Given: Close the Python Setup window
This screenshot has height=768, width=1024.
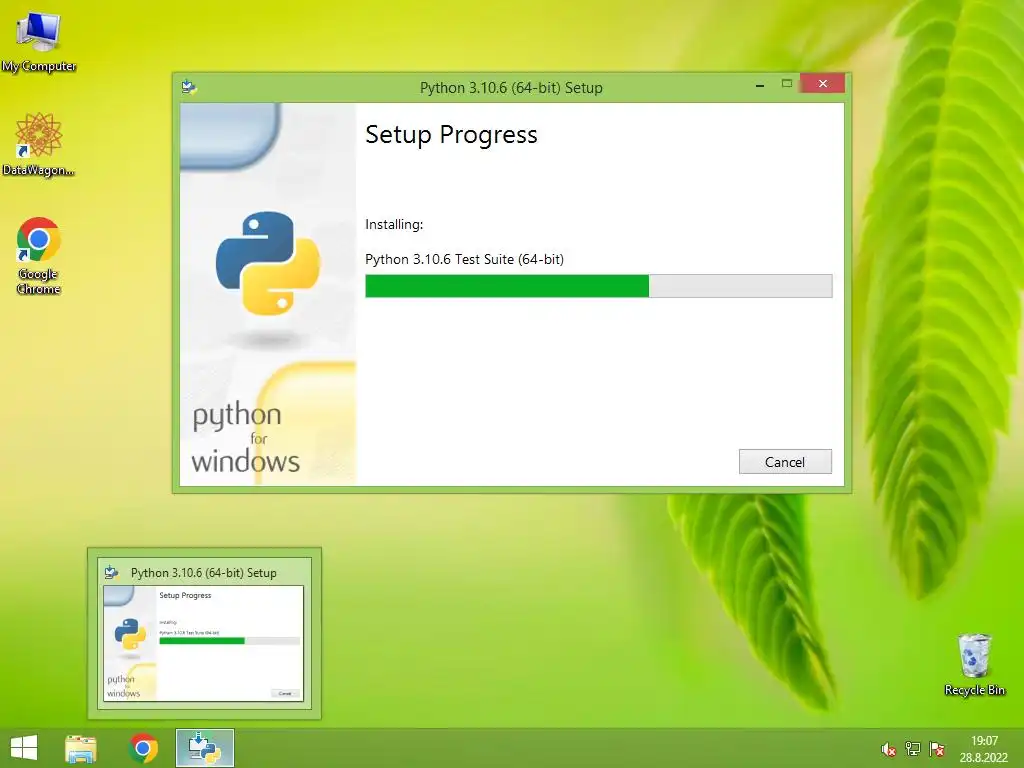Looking at the screenshot, I should [x=823, y=84].
